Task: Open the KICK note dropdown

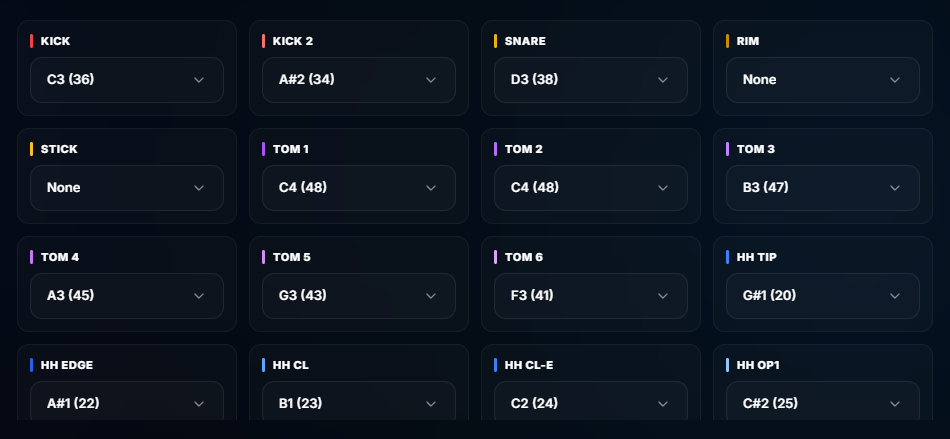Action: tap(127, 80)
